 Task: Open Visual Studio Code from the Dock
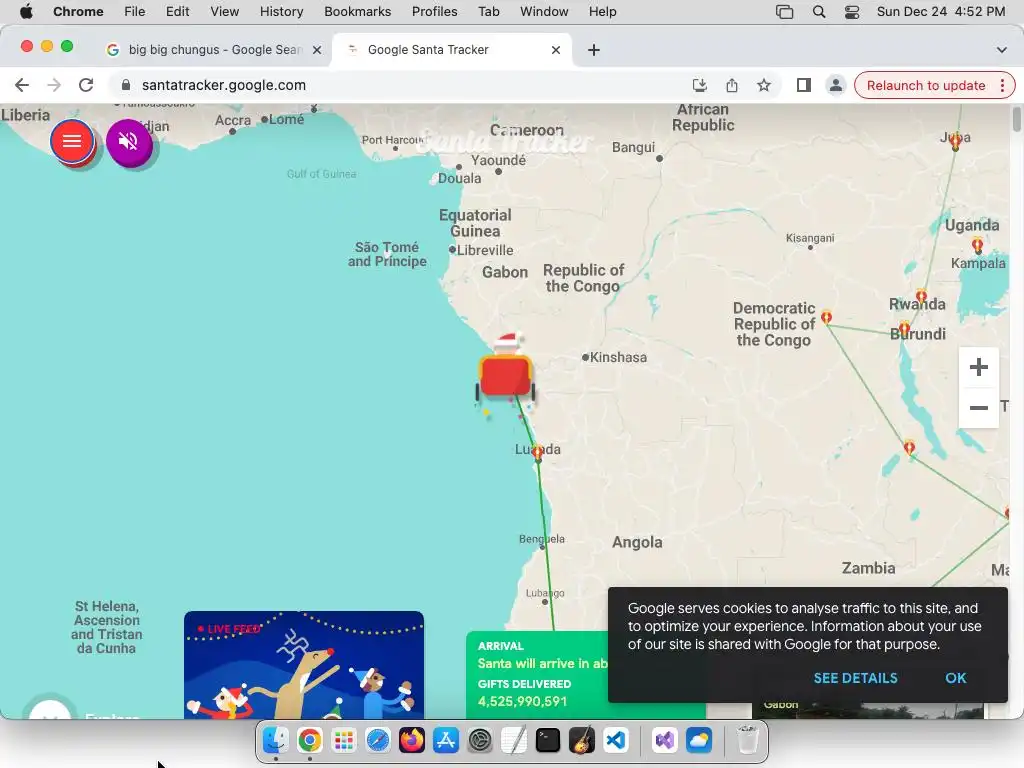[x=615, y=741]
